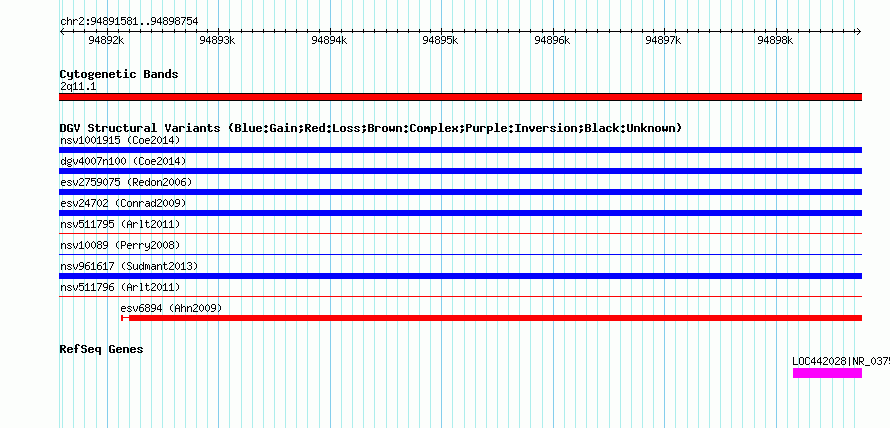Click the 94896k ruler tick label
The image size is (890, 428).
pos(552,41)
